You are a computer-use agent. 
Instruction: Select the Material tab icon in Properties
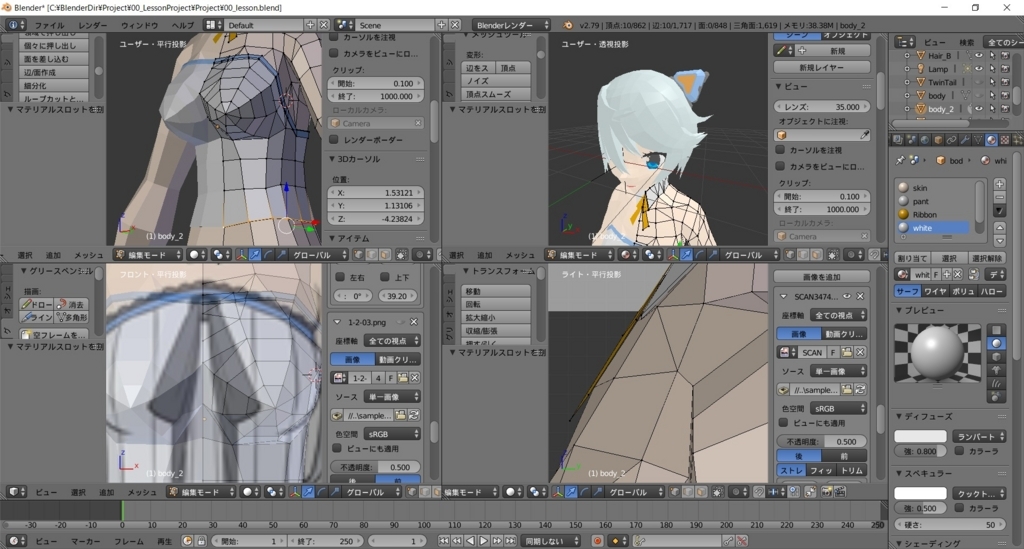[x=991, y=140]
